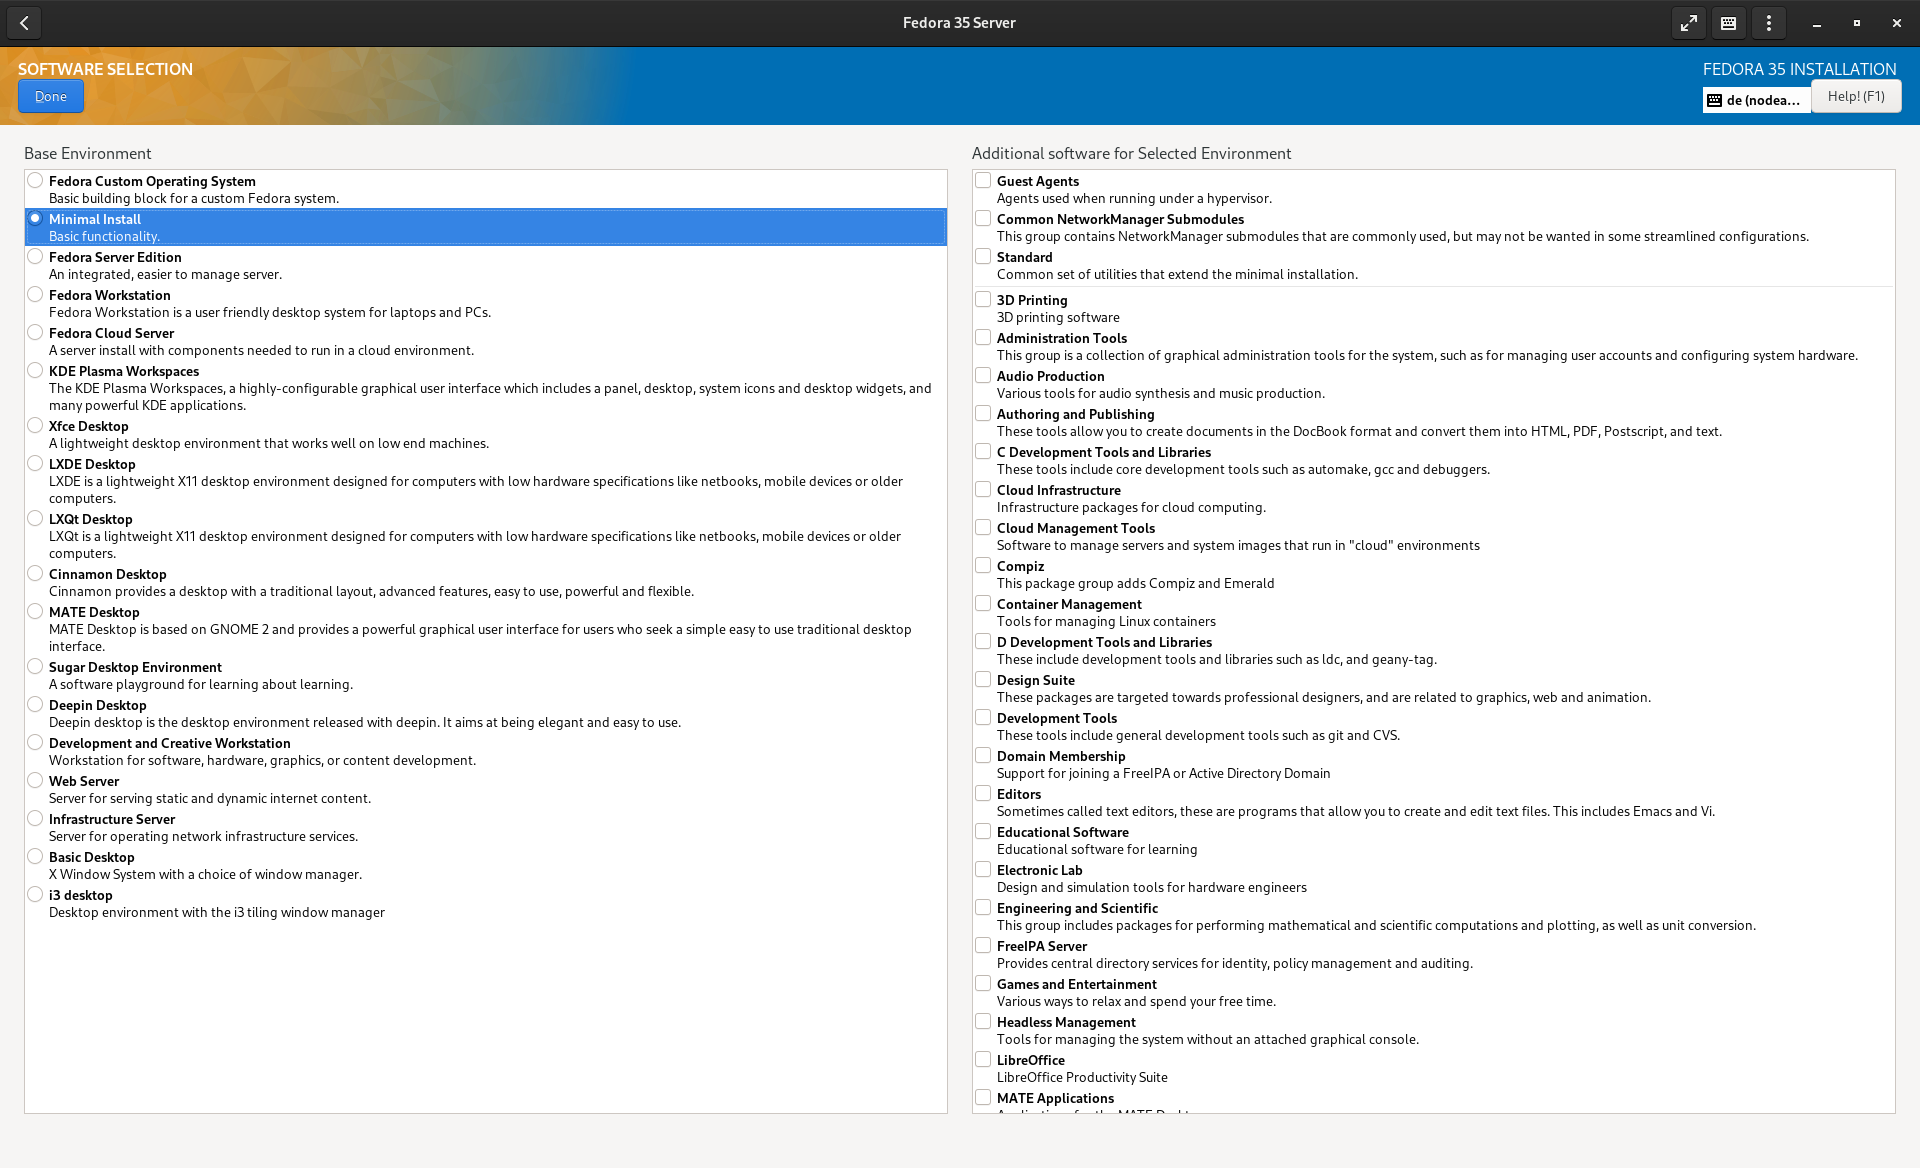Check Common NetworkManager Submodules

coord(983,219)
